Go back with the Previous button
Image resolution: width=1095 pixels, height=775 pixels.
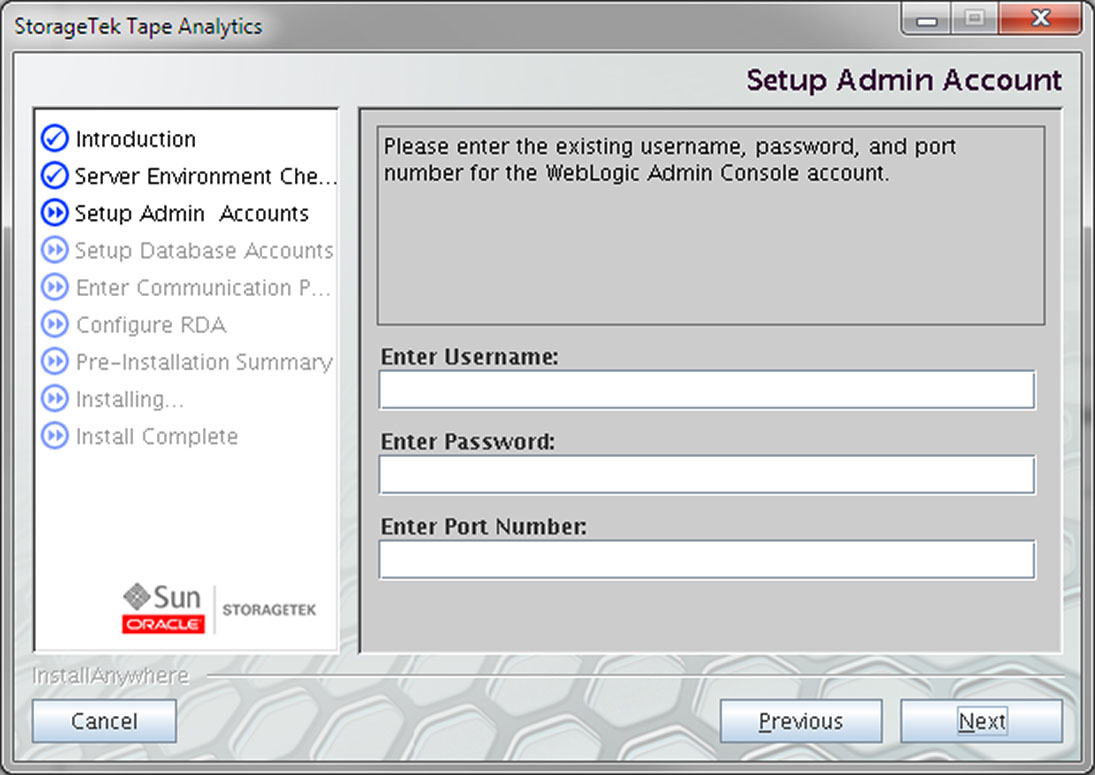(801, 721)
